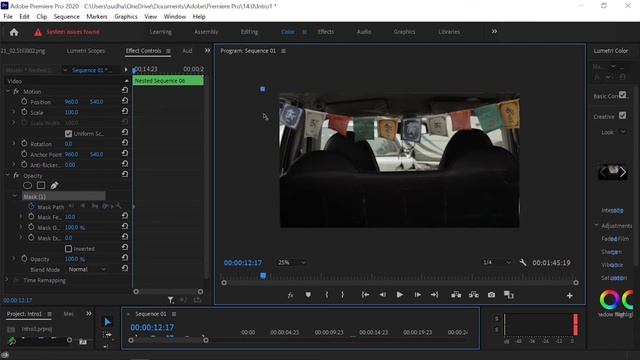
Task: Toggle Scale animation stopwatch
Action: click(24, 112)
